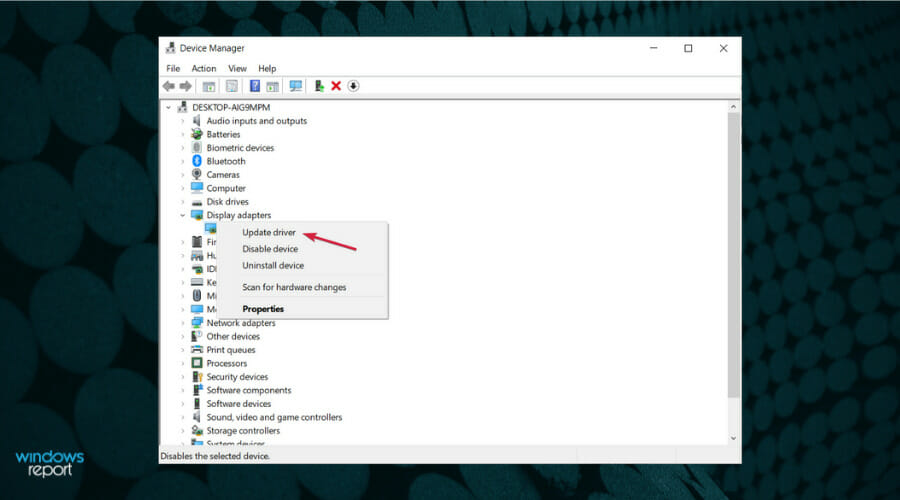The height and width of the screenshot is (500, 900).
Task: Open the Properties toolbar icon
Action: pyautogui.click(x=231, y=86)
